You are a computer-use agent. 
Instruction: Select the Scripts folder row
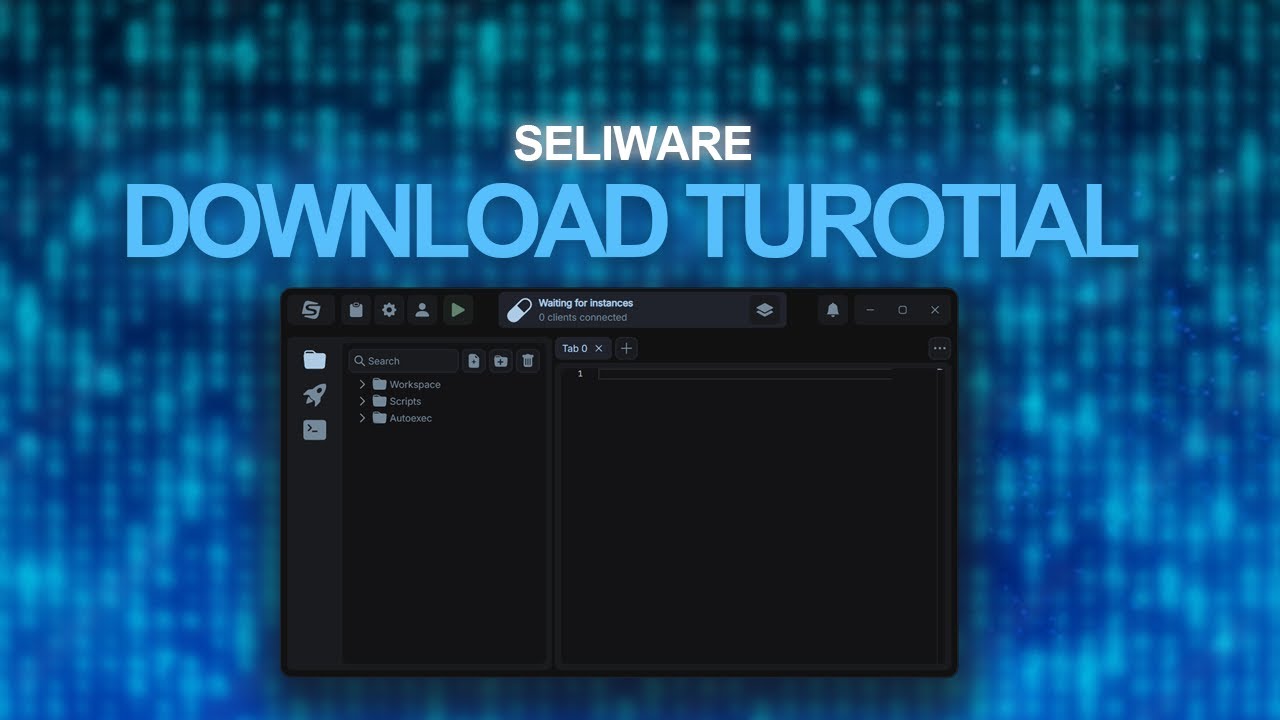click(x=445, y=401)
